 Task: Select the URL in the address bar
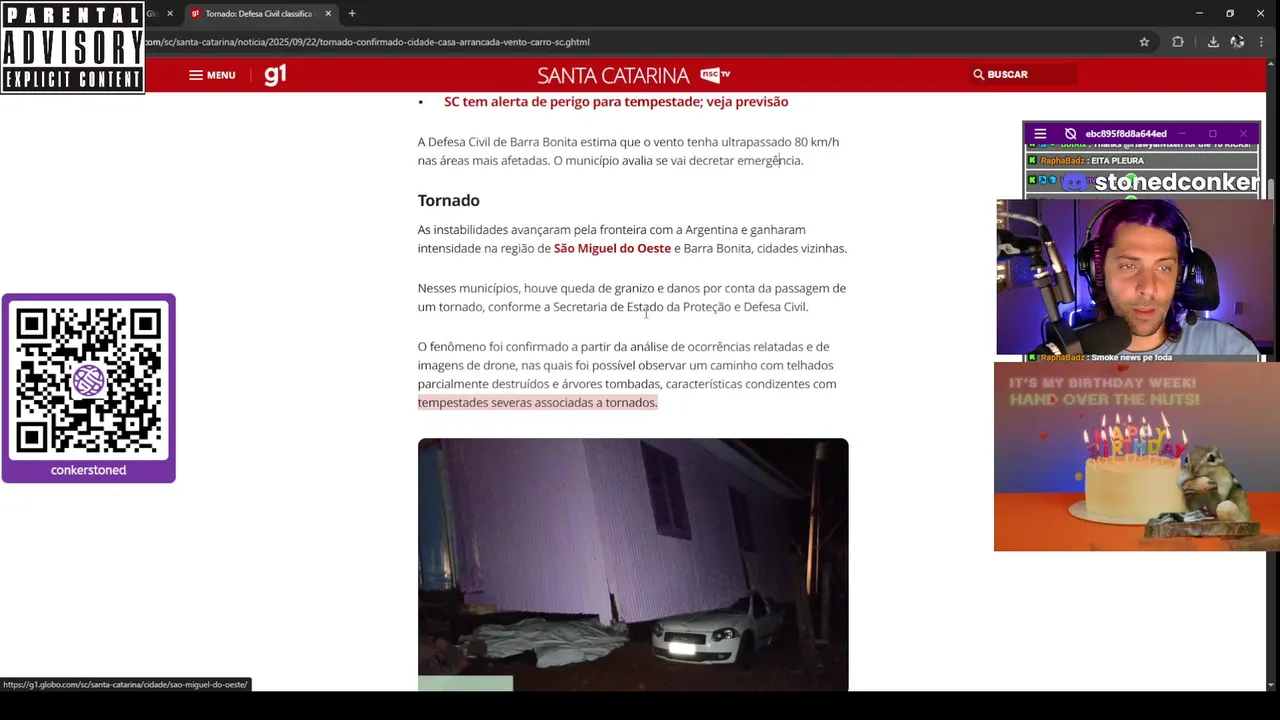coord(368,42)
